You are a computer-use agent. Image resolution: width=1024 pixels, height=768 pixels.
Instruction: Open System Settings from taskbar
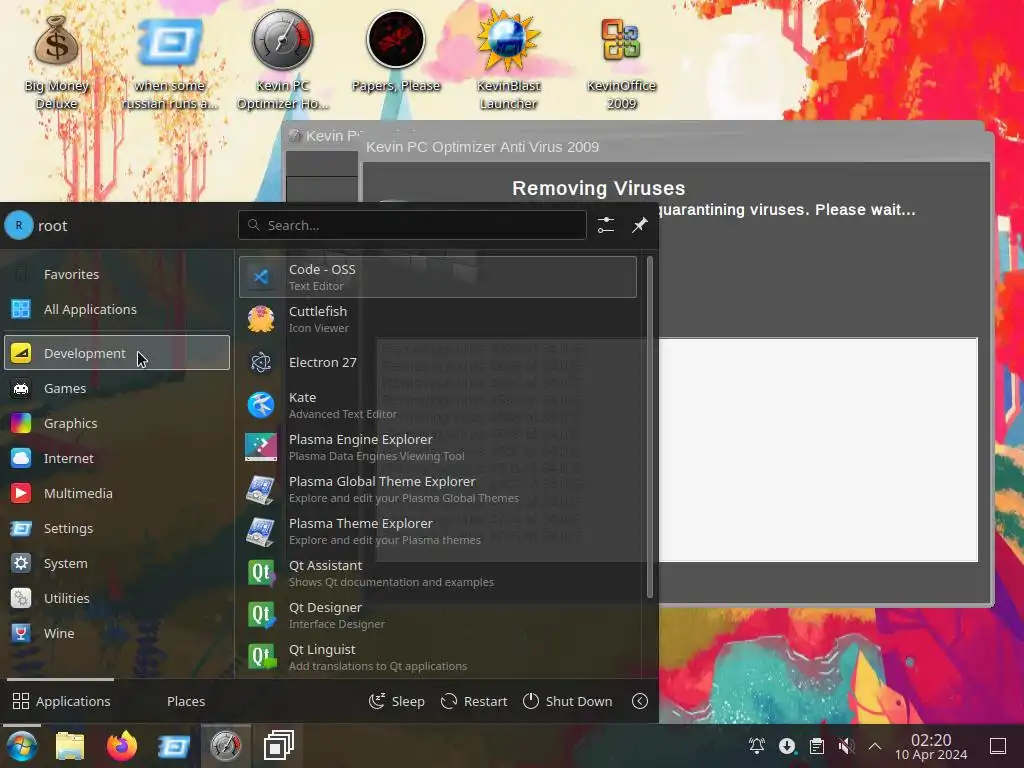173,746
